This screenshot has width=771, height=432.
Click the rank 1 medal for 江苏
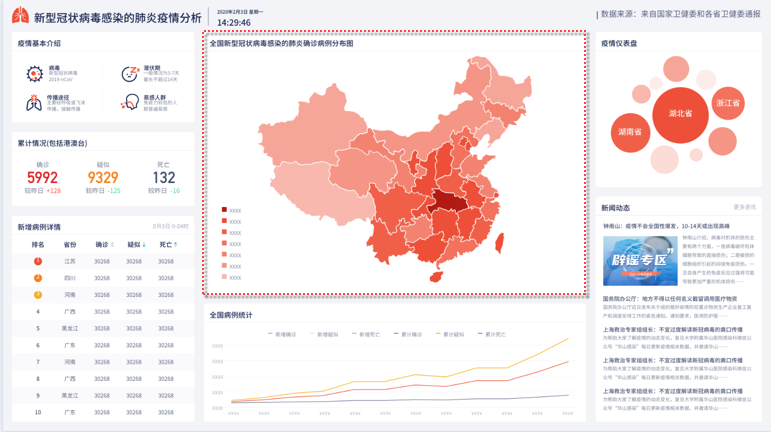tap(38, 261)
